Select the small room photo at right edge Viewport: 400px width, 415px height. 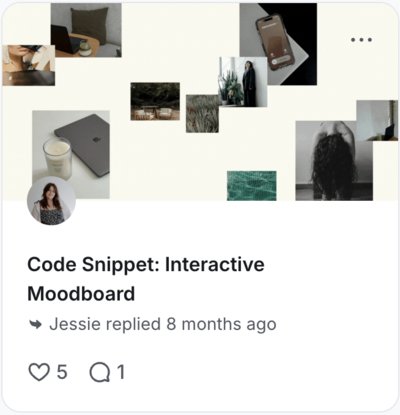(x=377, y=120)
